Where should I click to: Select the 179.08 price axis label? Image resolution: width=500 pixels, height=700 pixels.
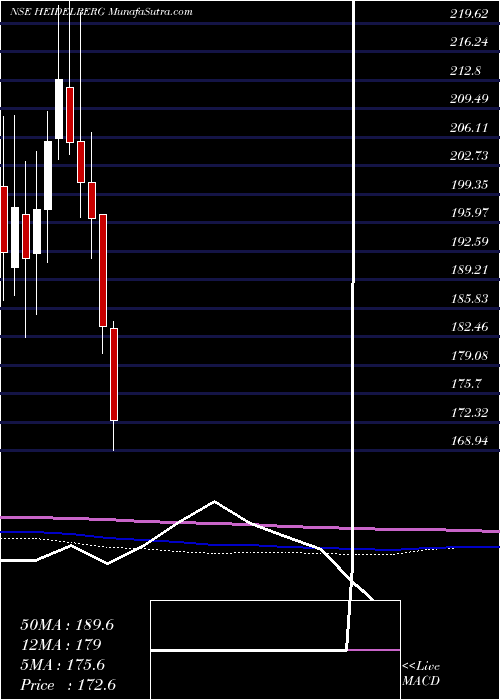pos(469,356)
